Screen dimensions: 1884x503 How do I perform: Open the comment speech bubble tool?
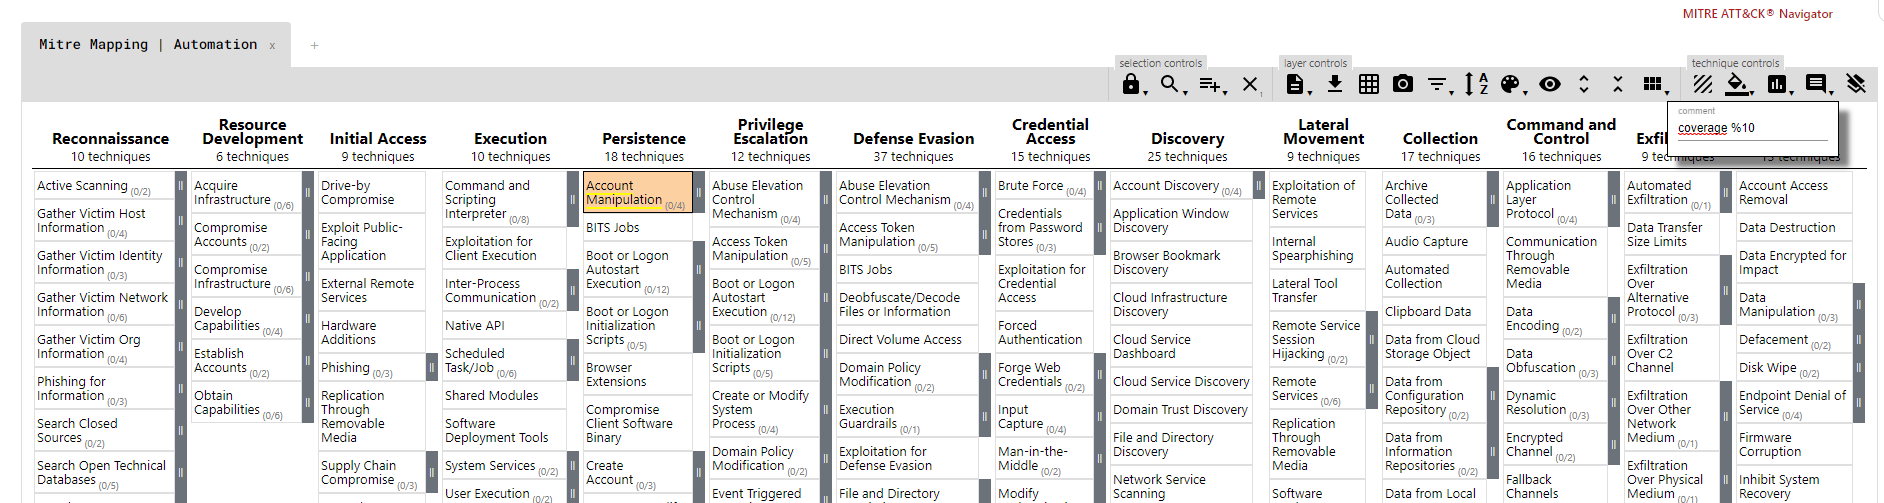click(1816, 84)
